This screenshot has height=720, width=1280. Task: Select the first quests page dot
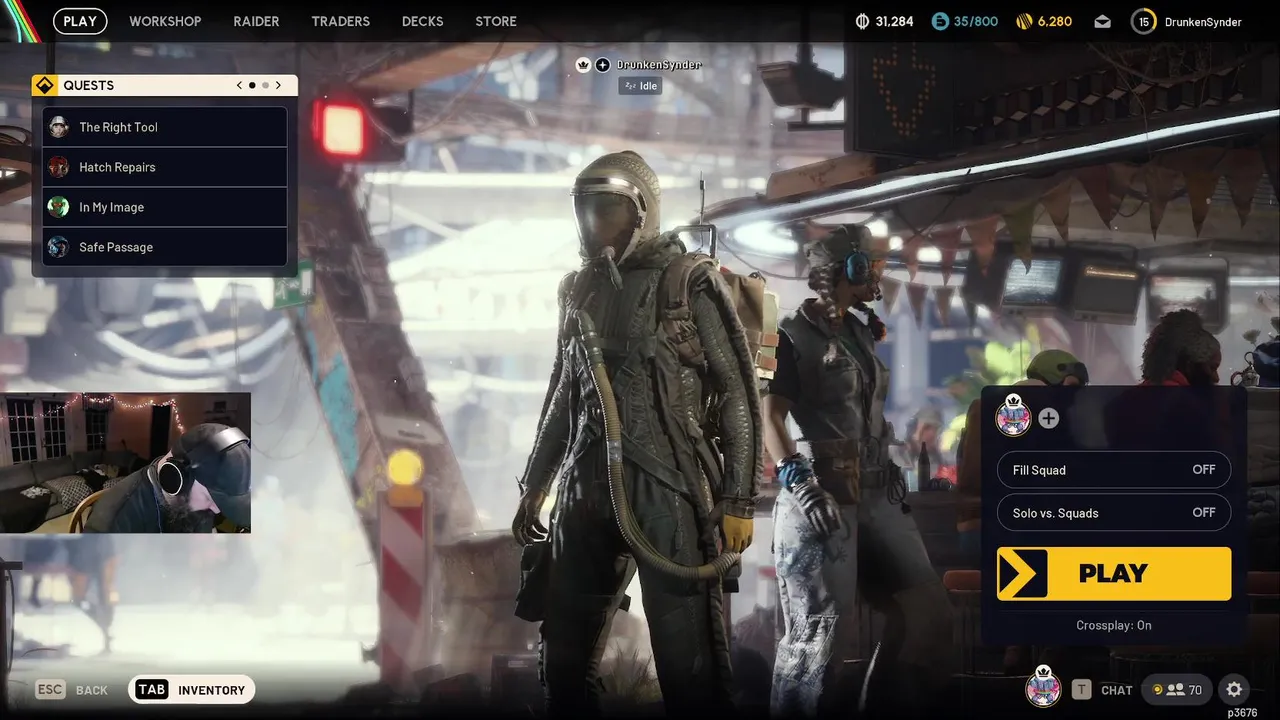click(x=252, y=85)
